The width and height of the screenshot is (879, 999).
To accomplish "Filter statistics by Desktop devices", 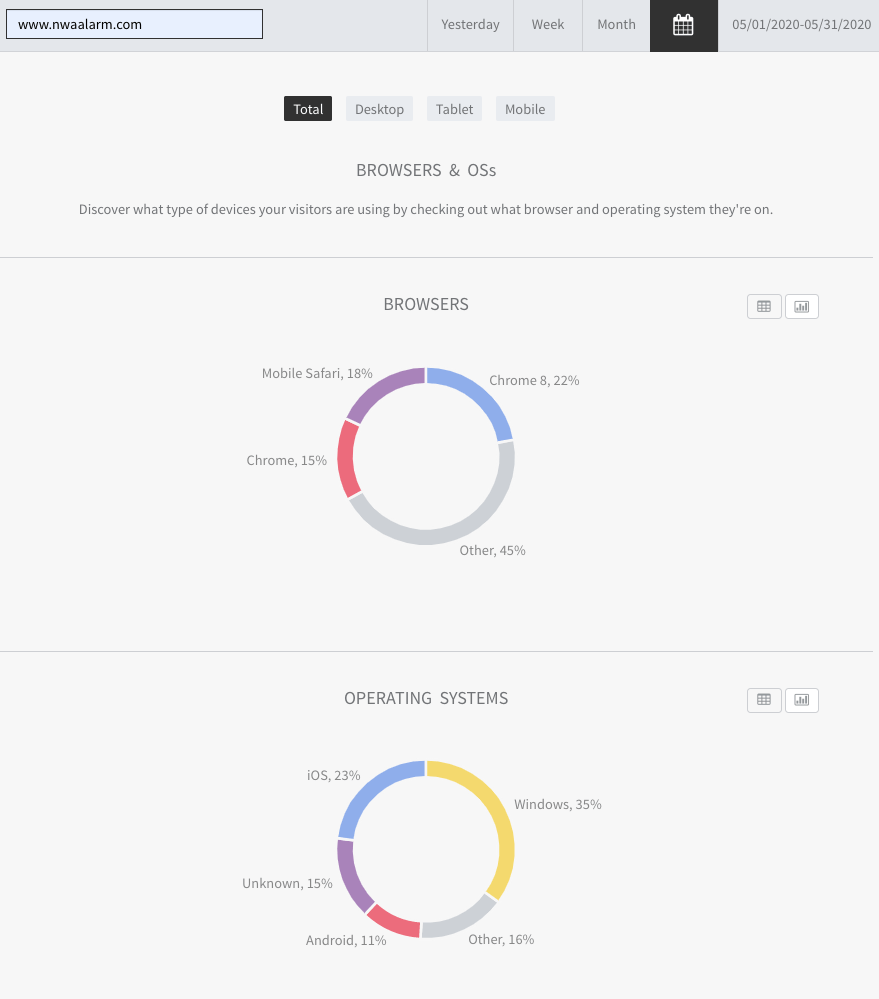I will point(379,109).
